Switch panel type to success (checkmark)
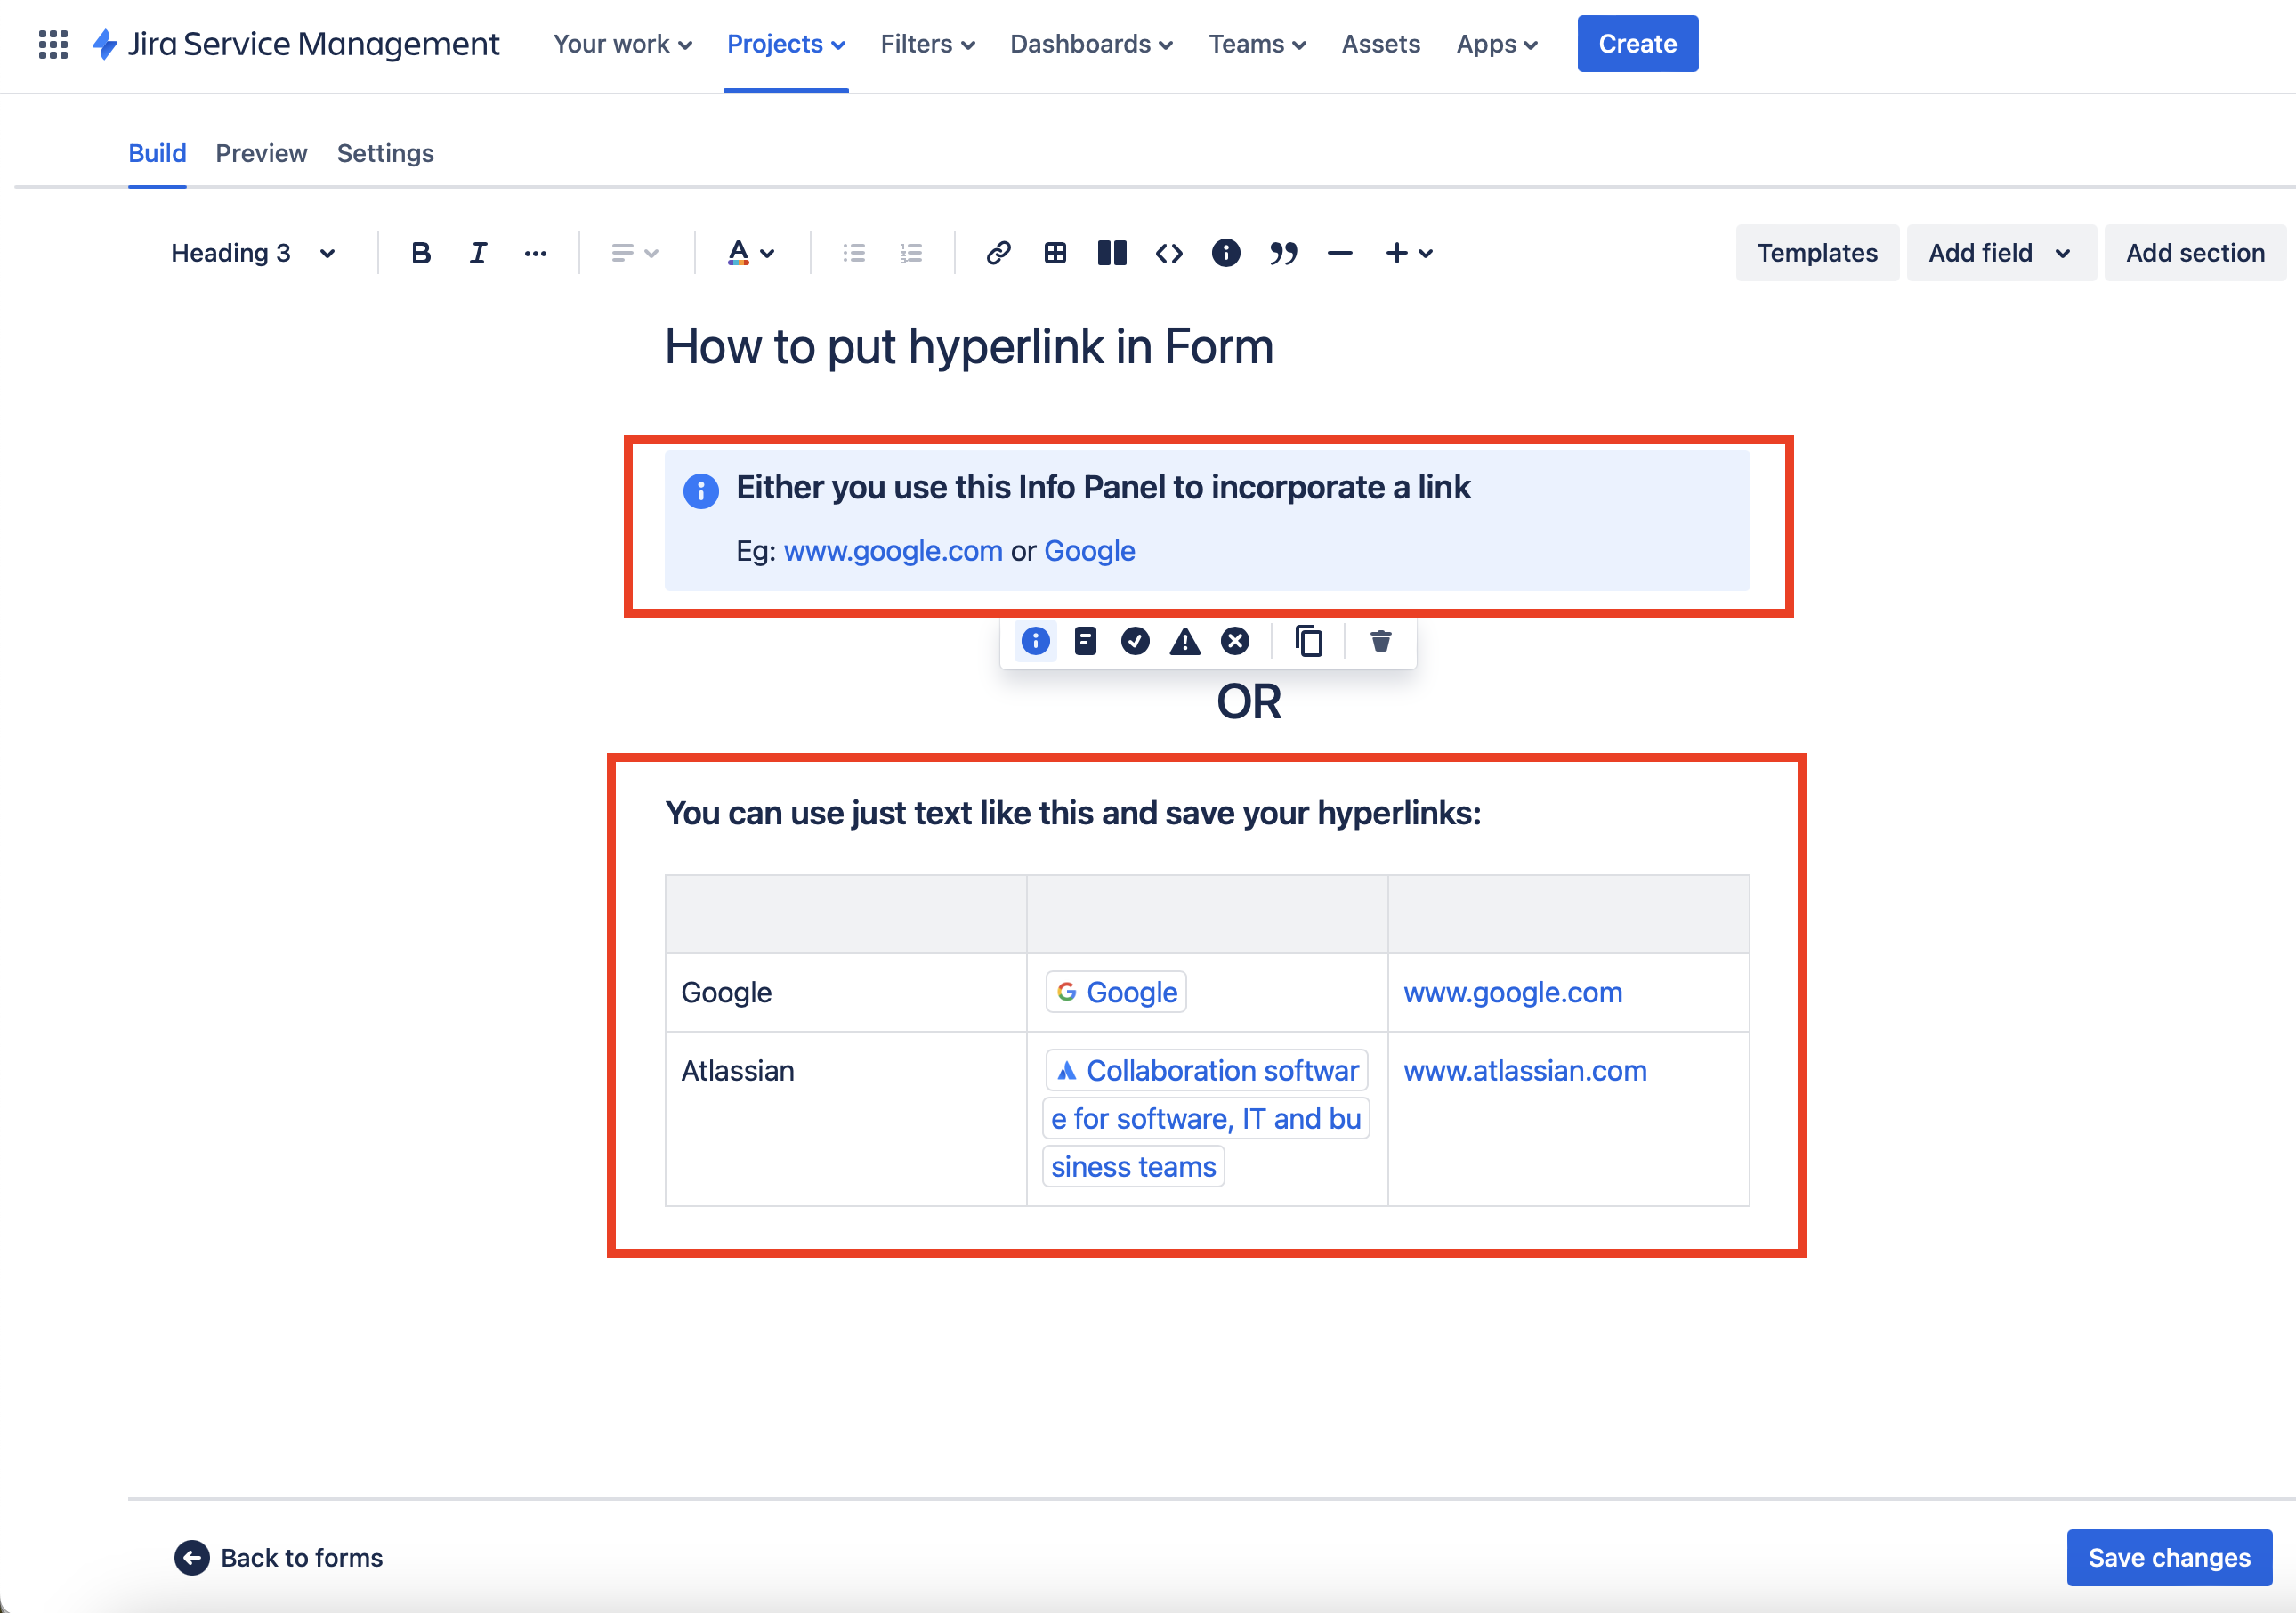The width and height of the screenshot is (2296, 1613). coord(1136,641)
